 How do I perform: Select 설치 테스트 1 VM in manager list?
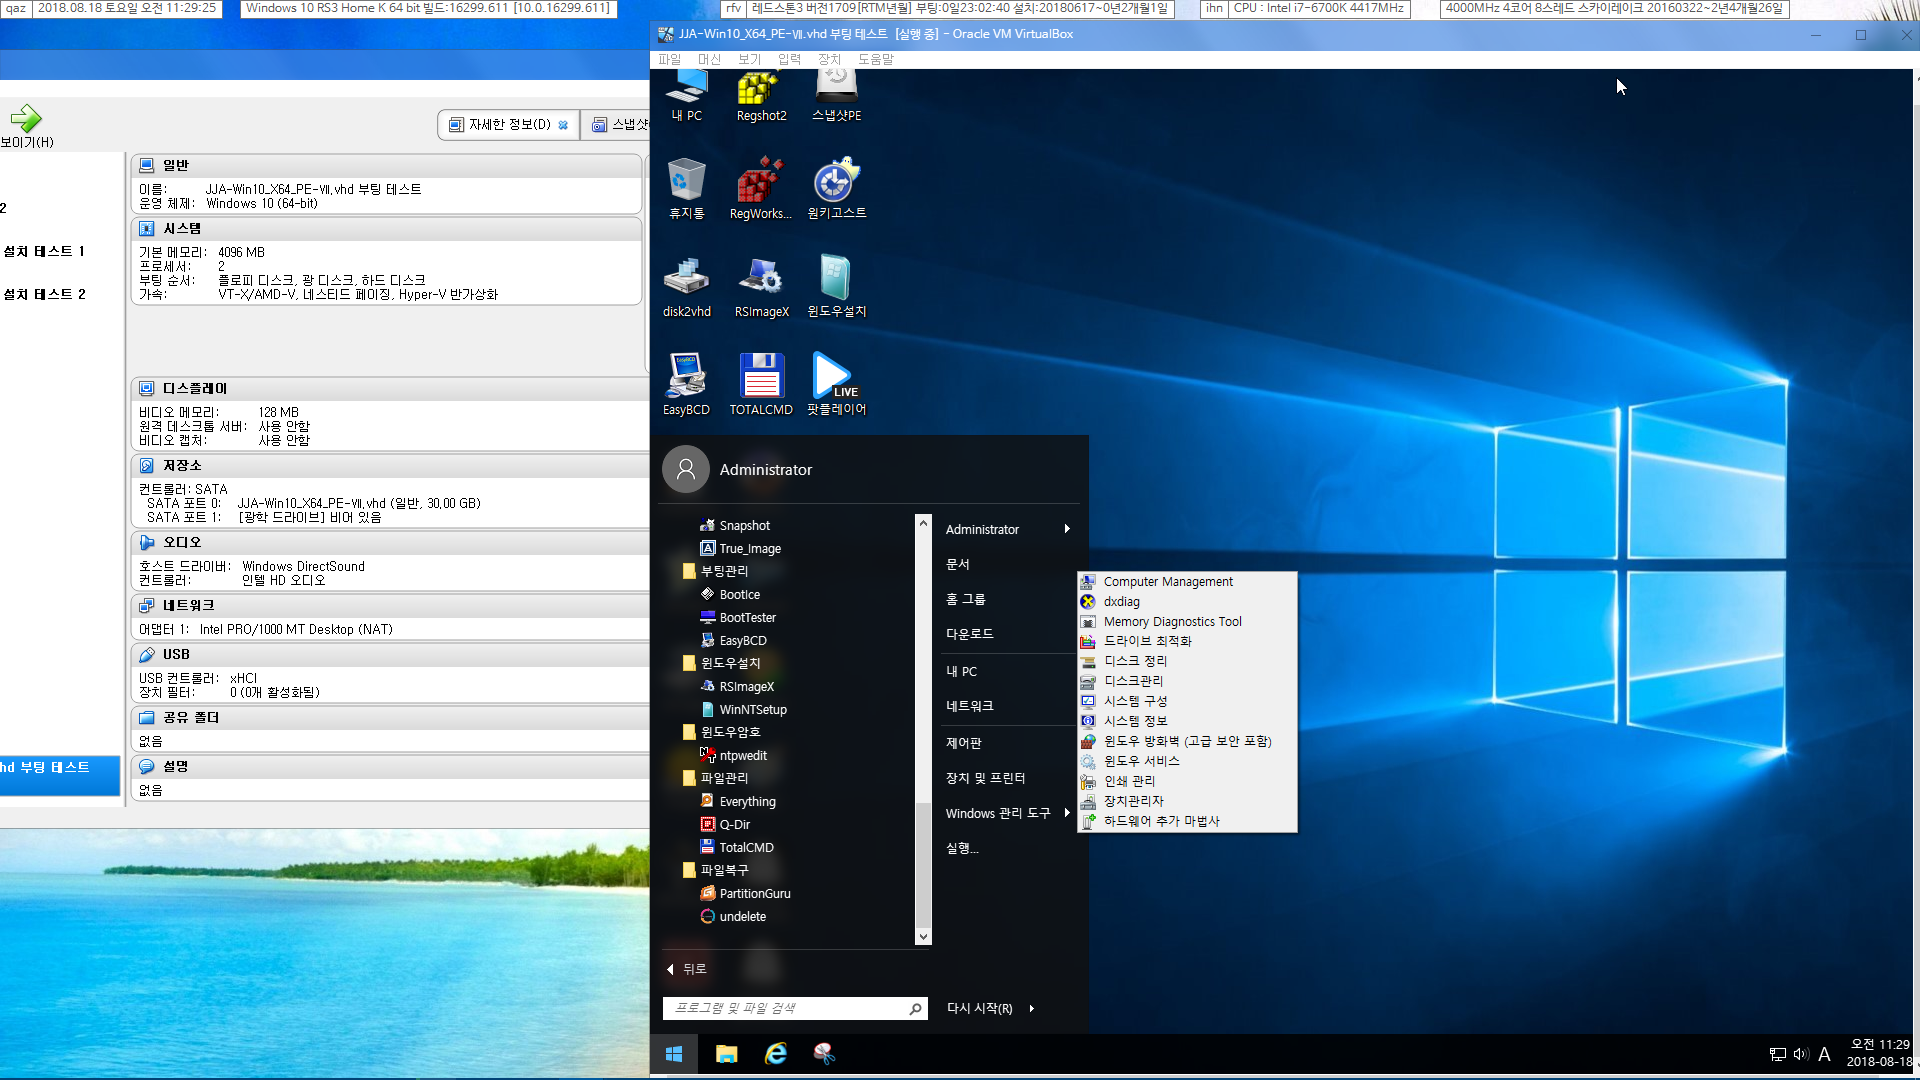coord(44,251)
